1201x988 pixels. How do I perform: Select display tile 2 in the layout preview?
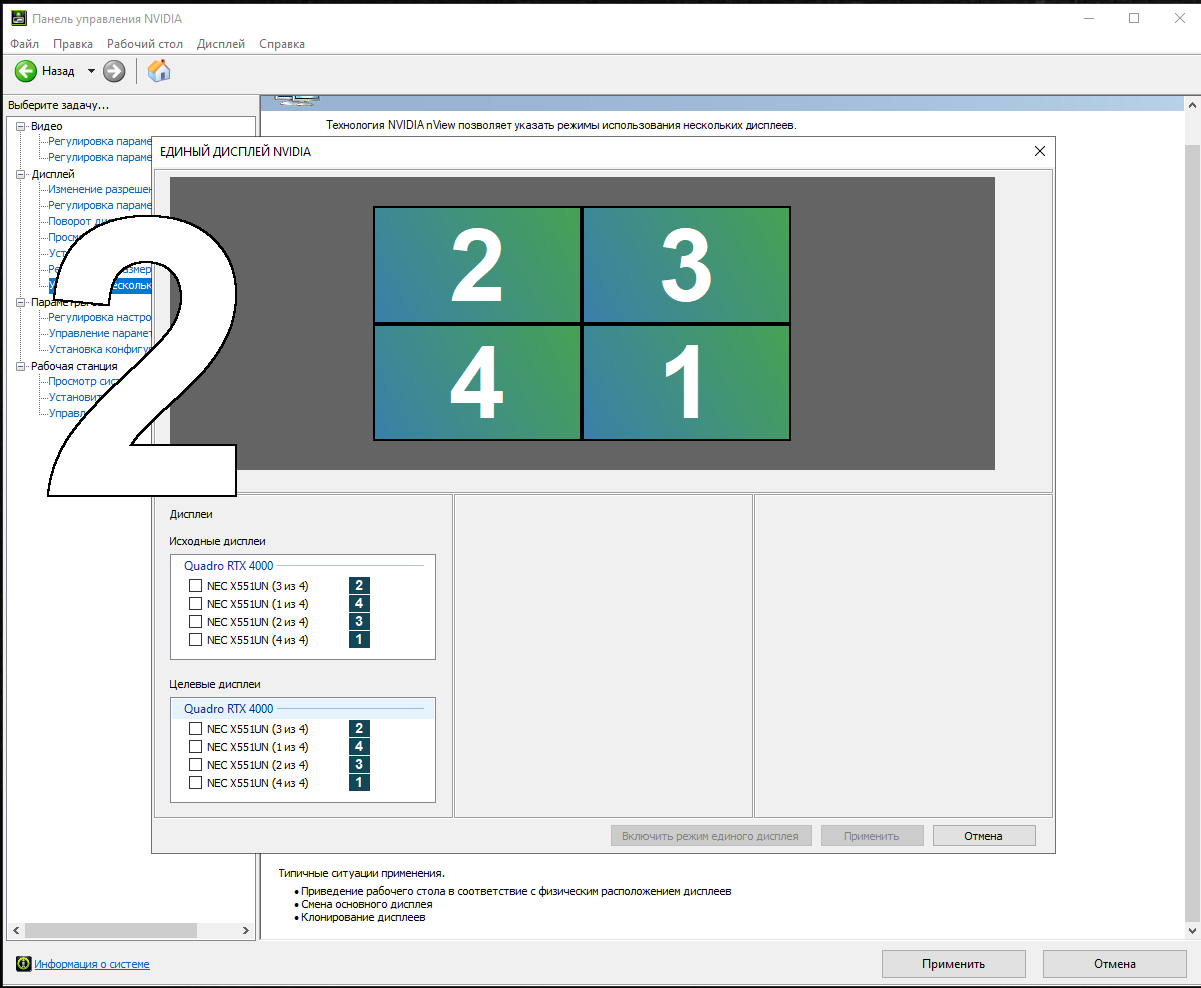tap(477, 265)
